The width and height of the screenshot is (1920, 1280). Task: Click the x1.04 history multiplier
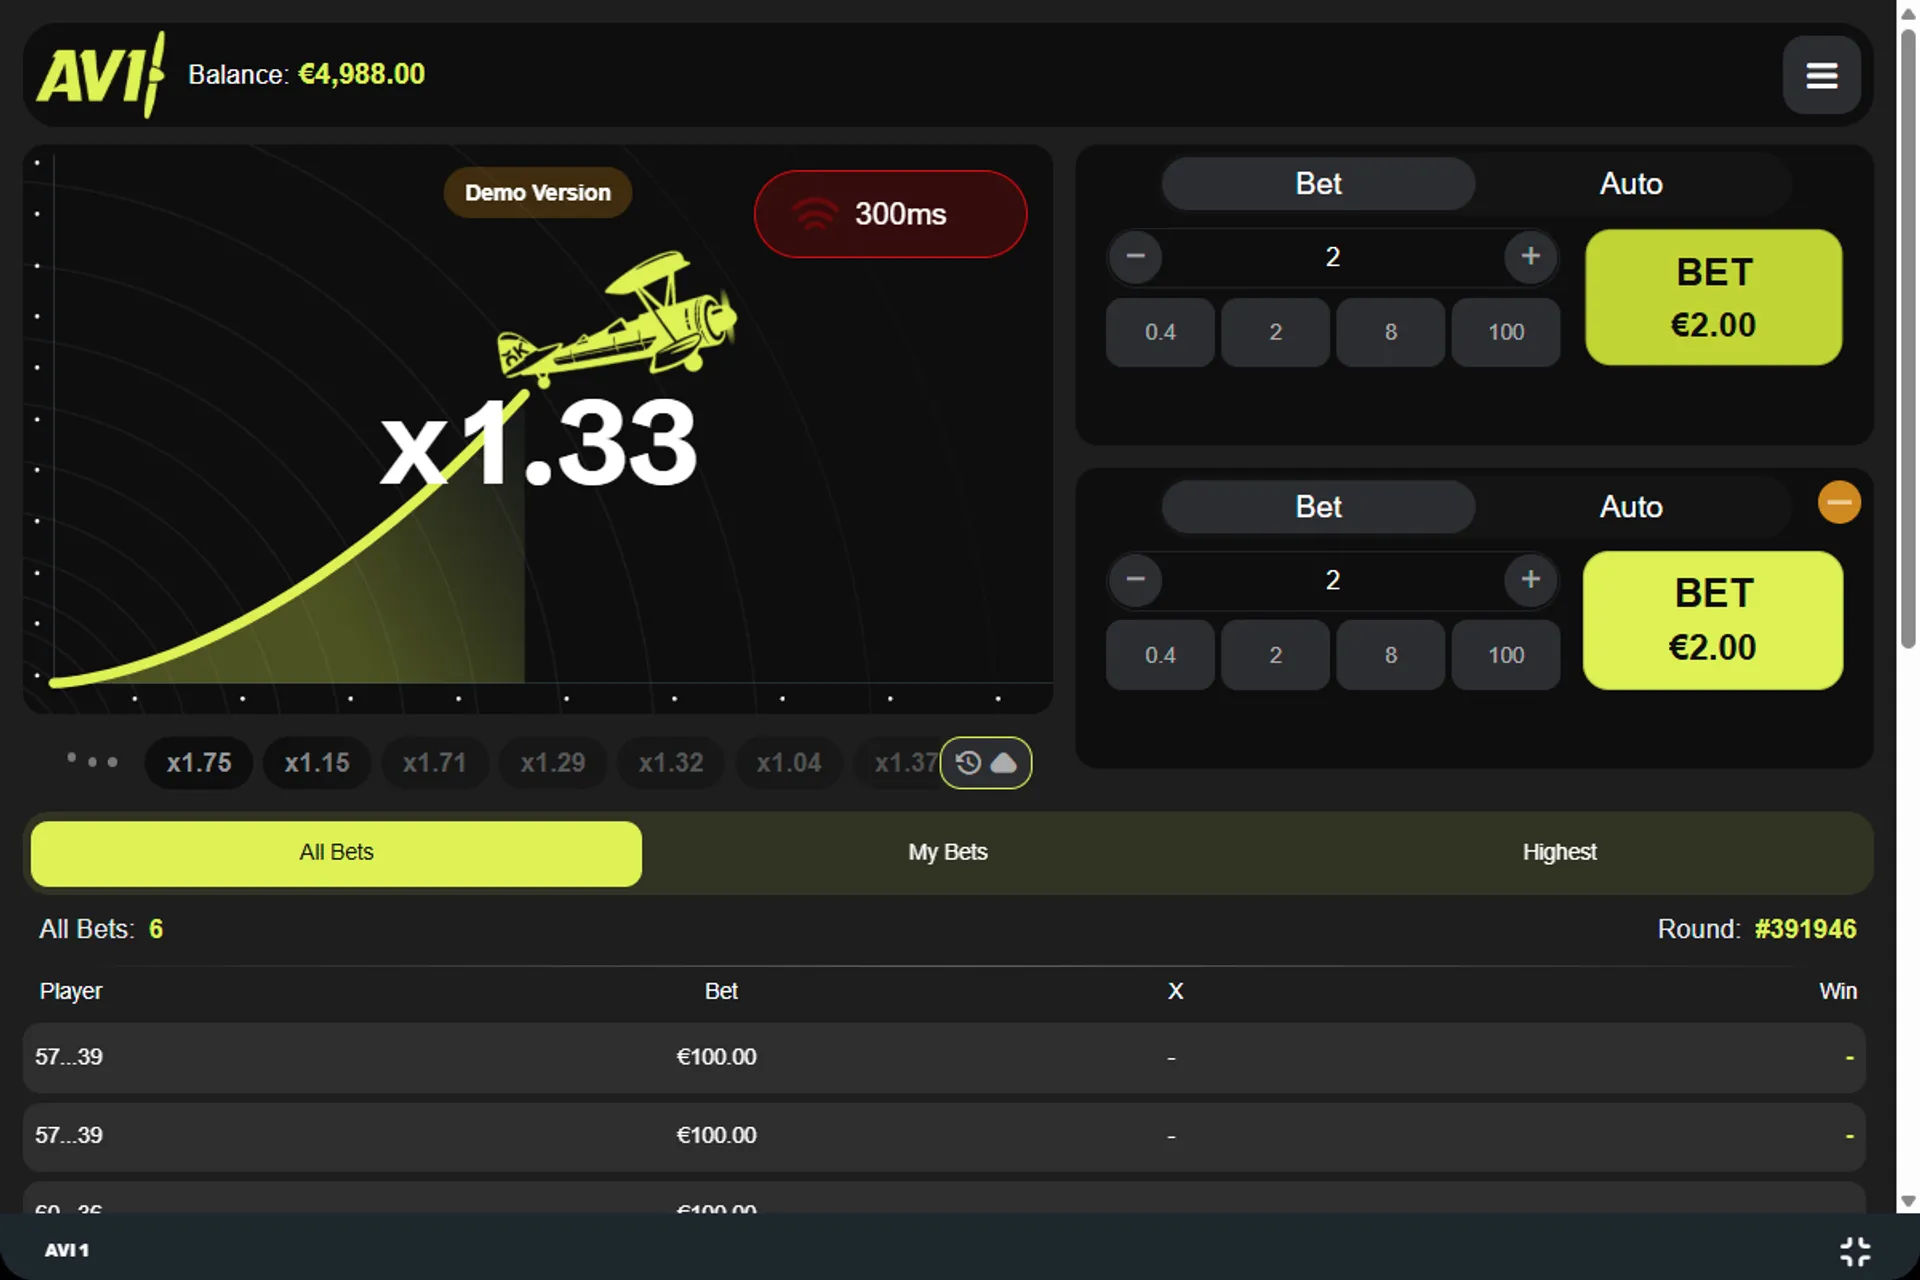[x=789, y=763]
